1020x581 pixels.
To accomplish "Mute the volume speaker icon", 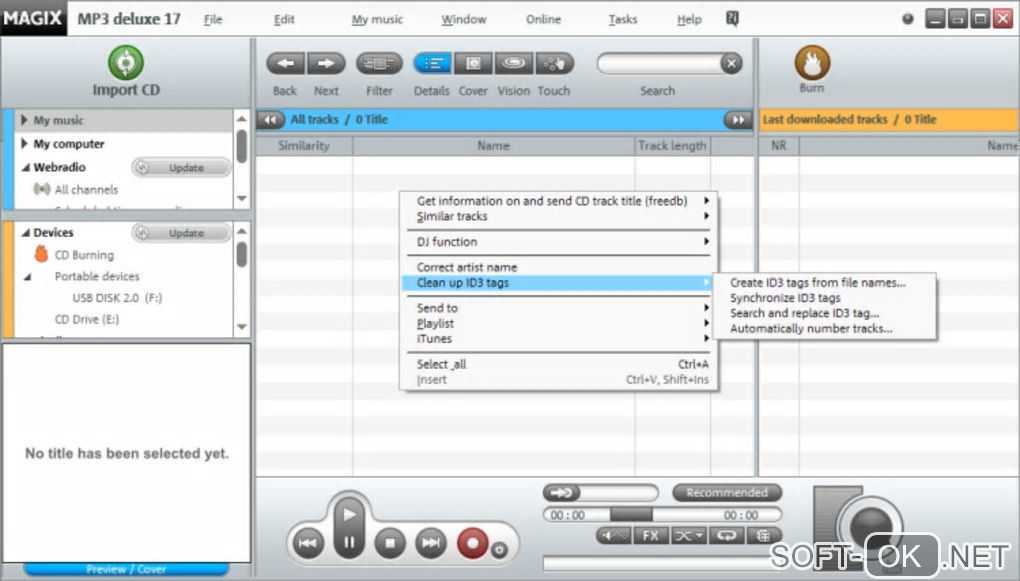I will tap(613, 535).
